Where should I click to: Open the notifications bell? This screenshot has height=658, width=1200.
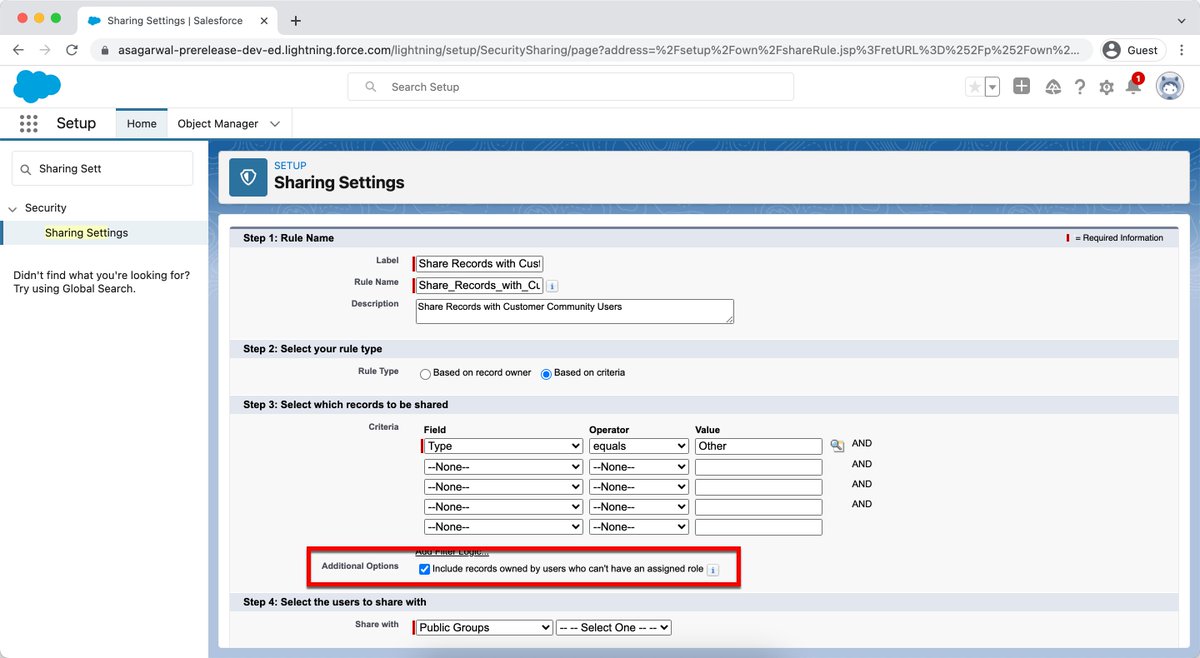coord(1133,86)
